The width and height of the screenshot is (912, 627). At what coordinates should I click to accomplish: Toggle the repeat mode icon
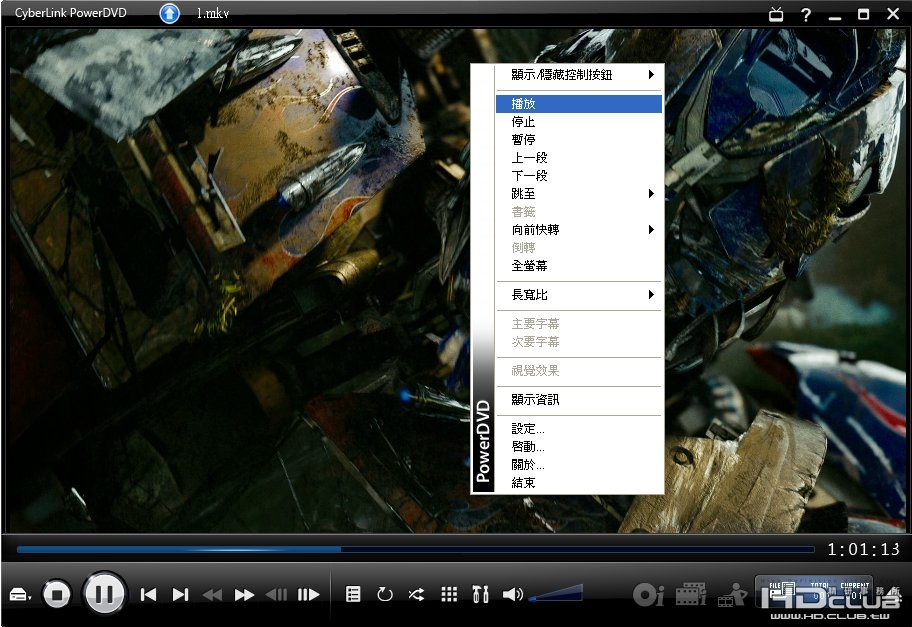pos(385,594)
